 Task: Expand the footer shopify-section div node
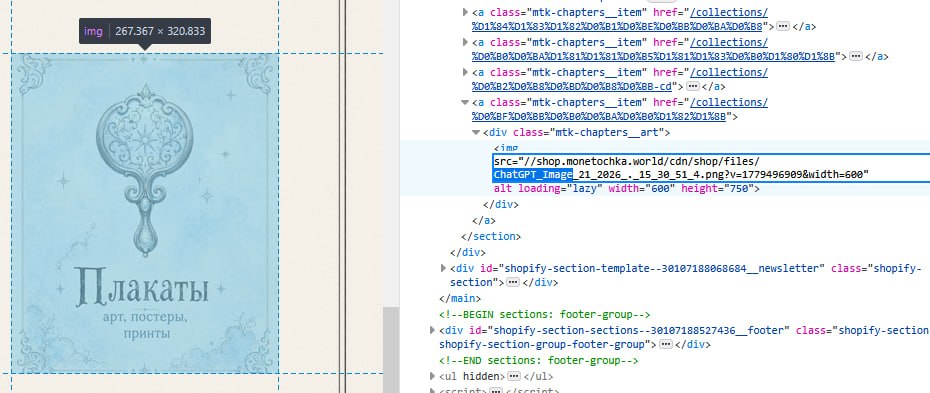pyautogui.click(x=432, y=330)
